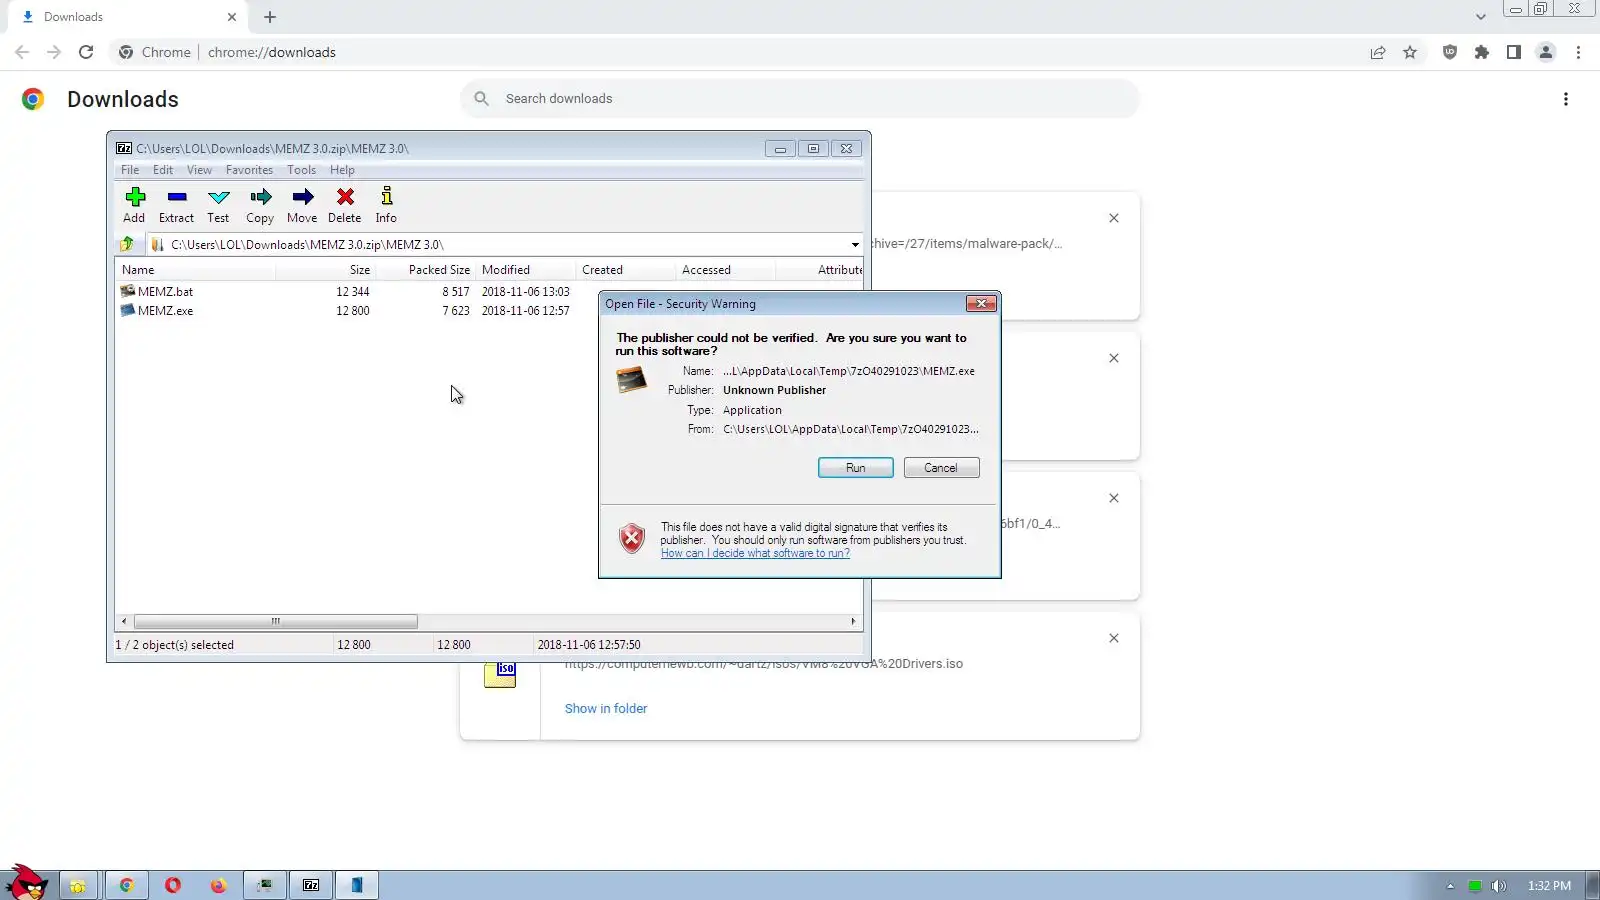Open the File menu in 7-Zip
Viewport: 1600px width, 900px height.
(x=130, y=170)
